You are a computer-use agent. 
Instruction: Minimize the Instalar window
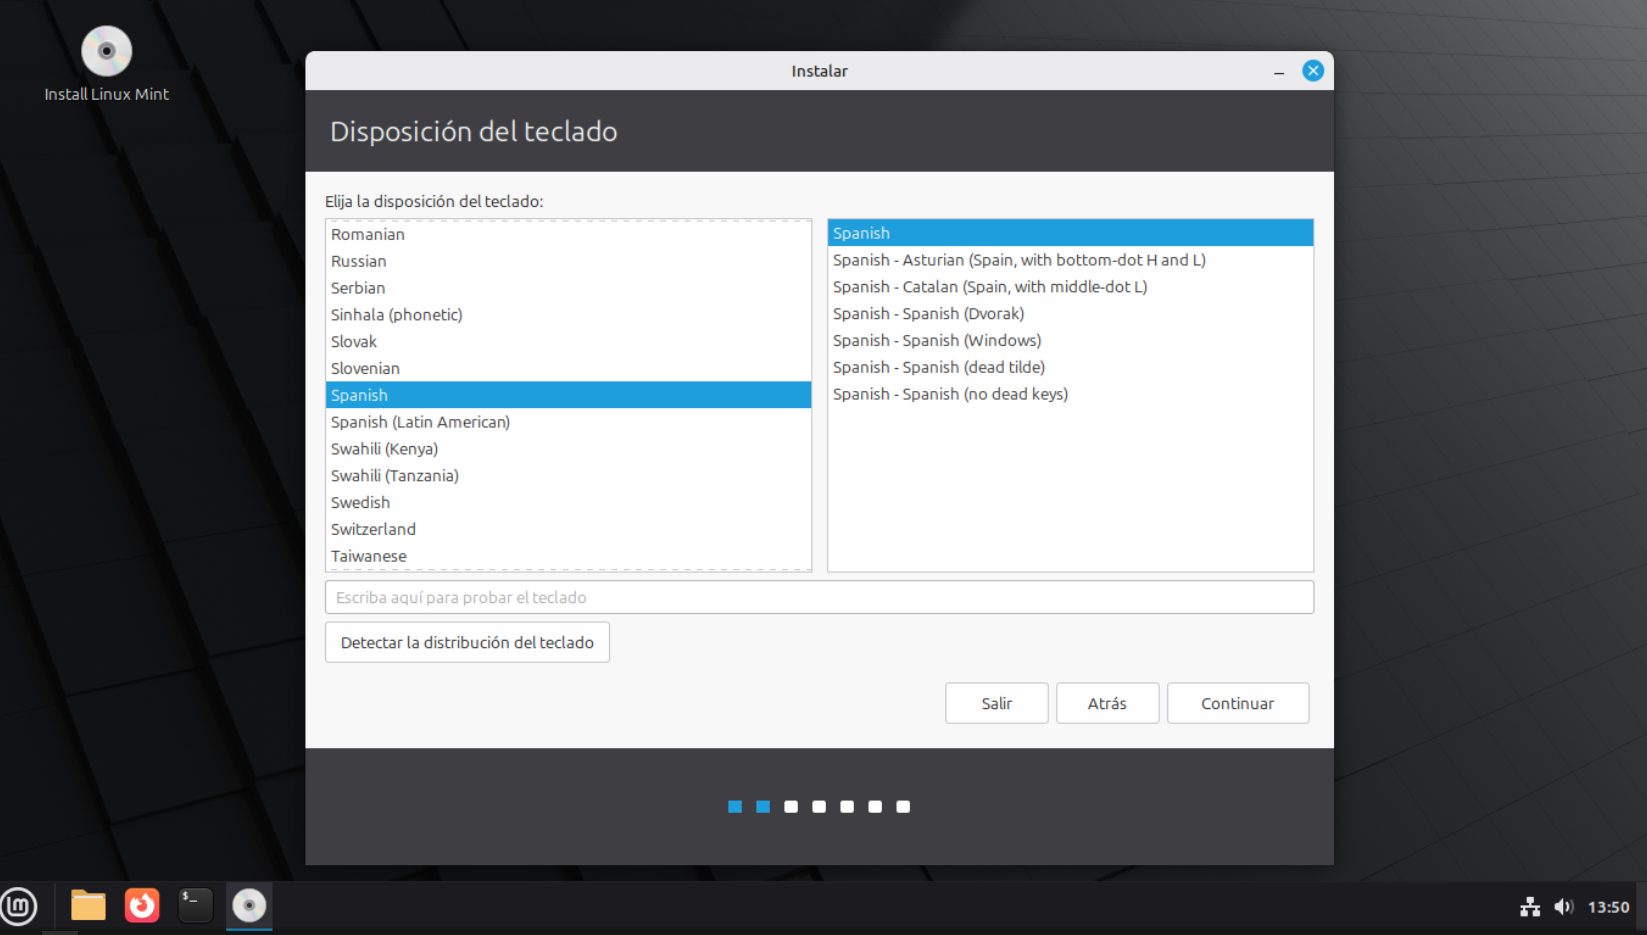pyautogui.click(x=1279, y=72)
